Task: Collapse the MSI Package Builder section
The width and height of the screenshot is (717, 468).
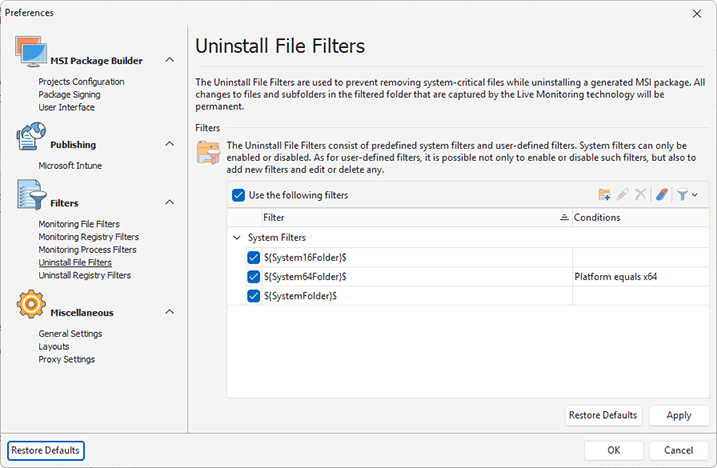Action: [169, 61]
